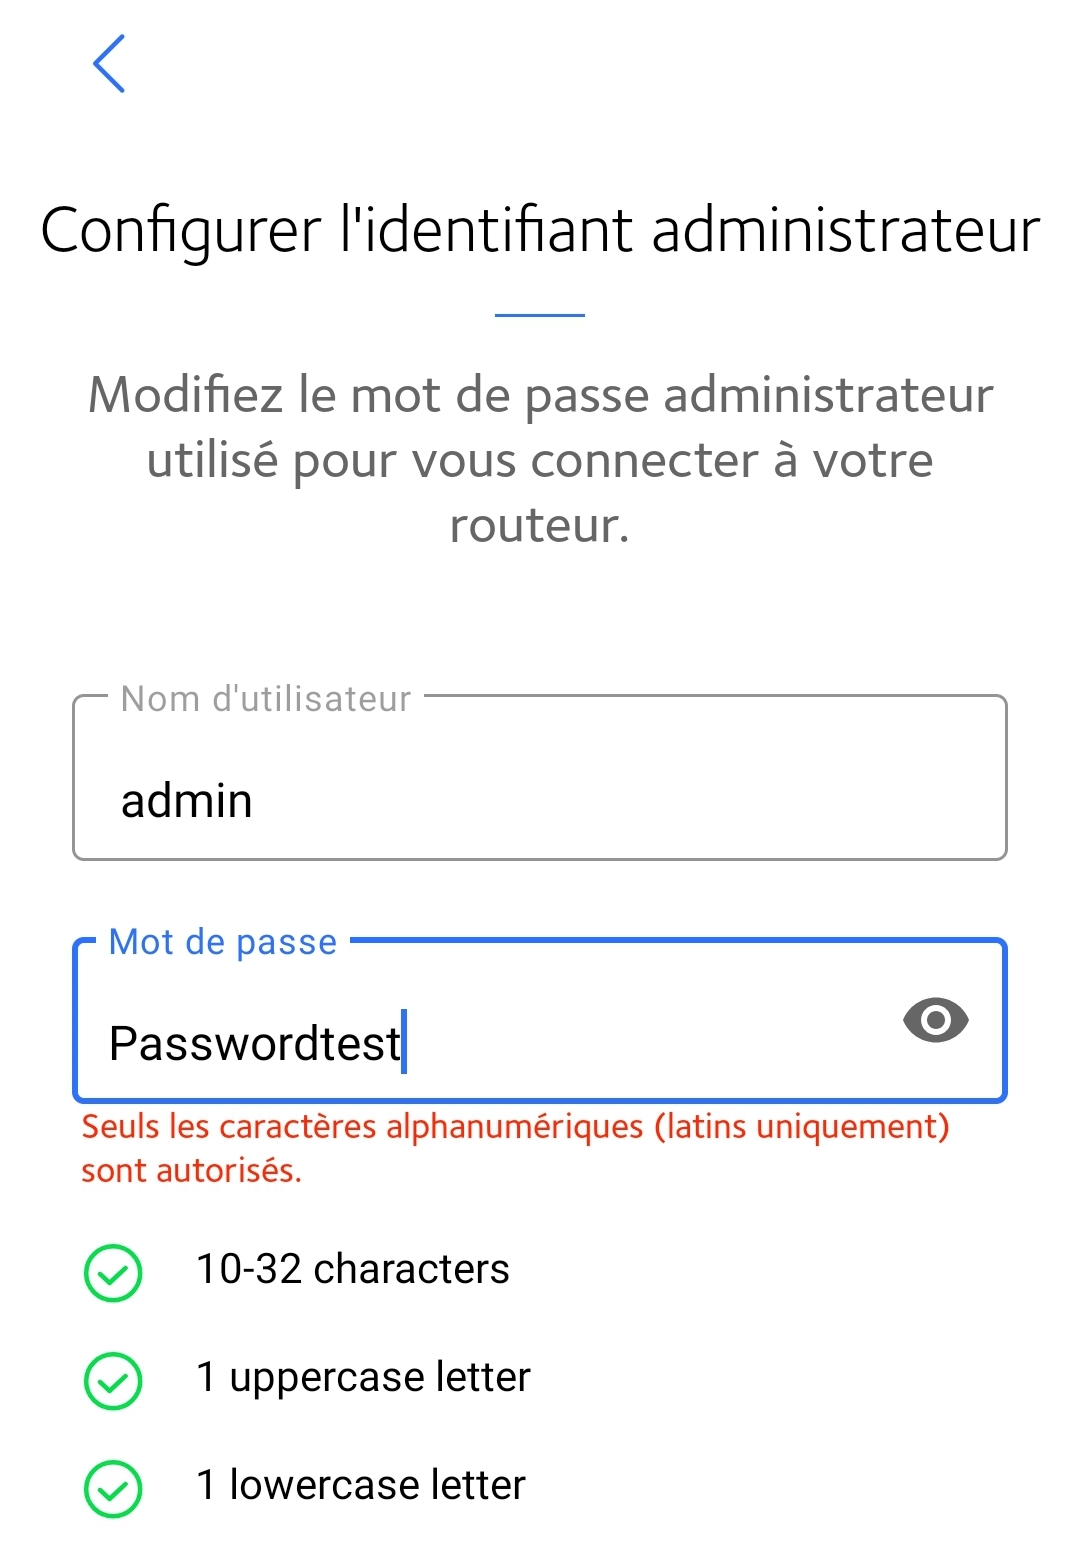Image resolution: width=1080 pixels, height=1557 pixels.
Task: Click the green check beside uppercase letter
Action: 113,1381
